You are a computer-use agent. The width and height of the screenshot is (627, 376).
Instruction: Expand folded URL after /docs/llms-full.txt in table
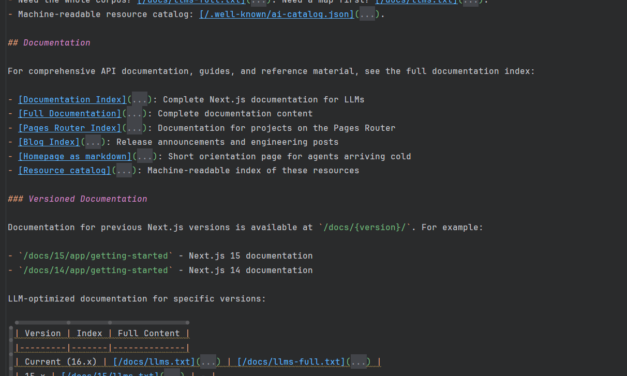pyautogui.click(x=358, y=362)
